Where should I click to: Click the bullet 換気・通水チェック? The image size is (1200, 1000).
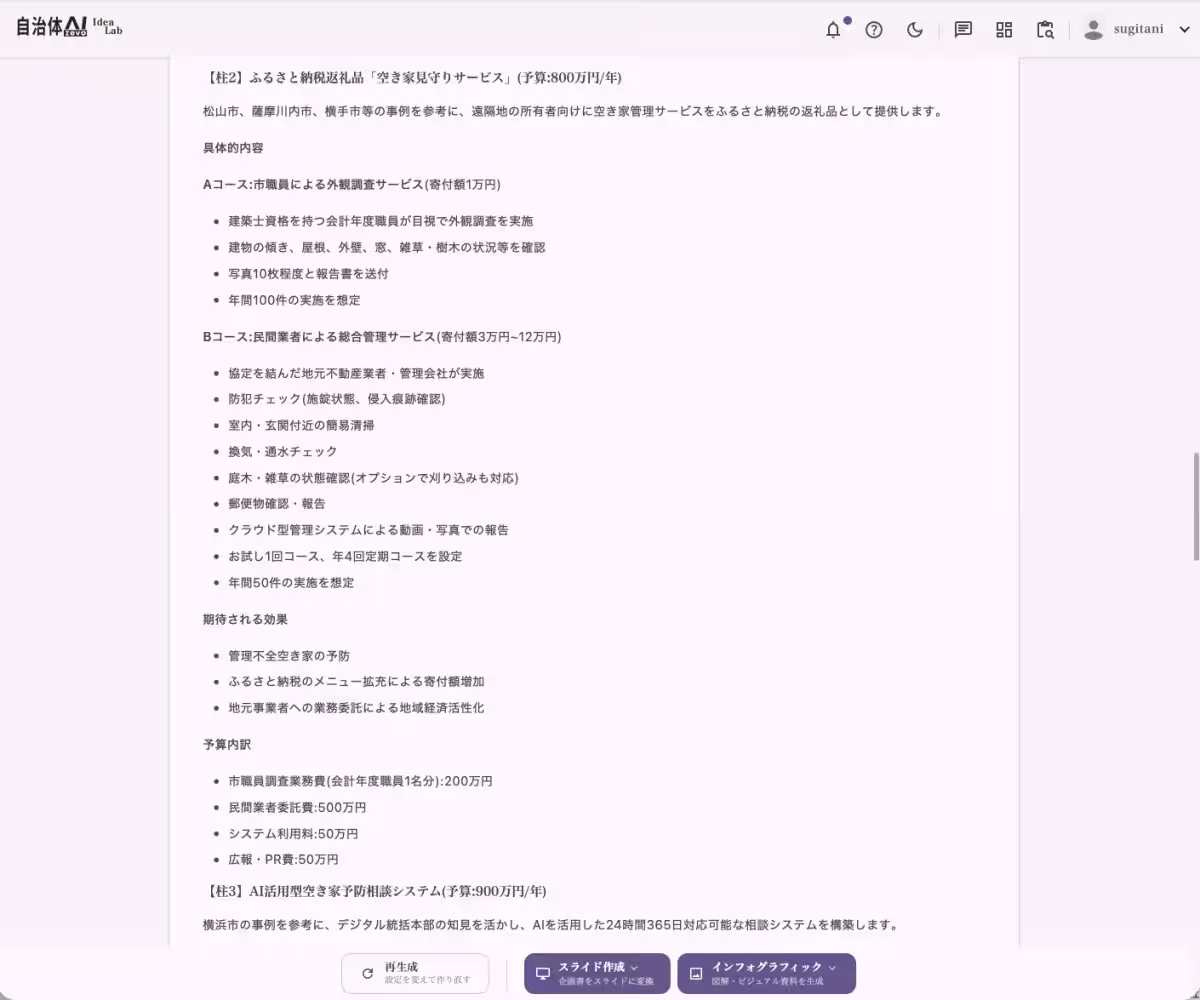point(283,452)
